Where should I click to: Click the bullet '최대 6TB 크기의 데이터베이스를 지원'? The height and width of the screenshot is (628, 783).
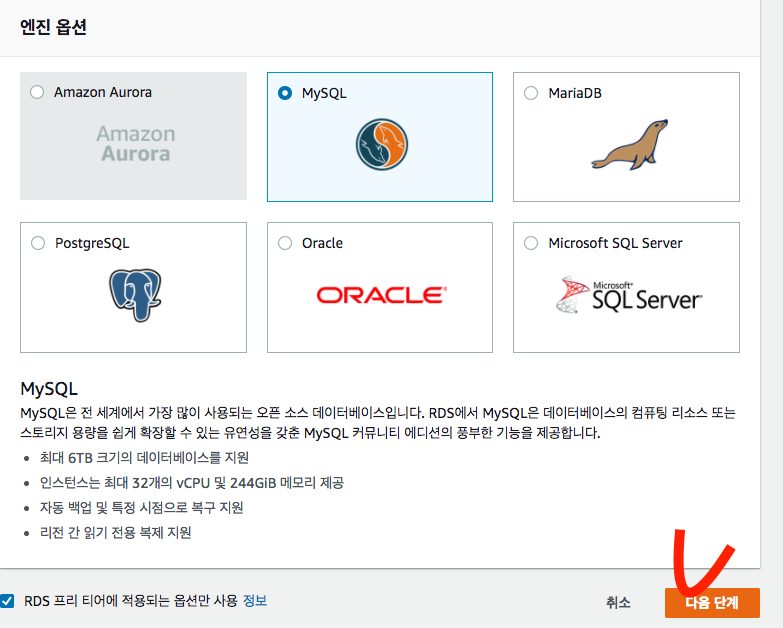[x=144, y=458]
